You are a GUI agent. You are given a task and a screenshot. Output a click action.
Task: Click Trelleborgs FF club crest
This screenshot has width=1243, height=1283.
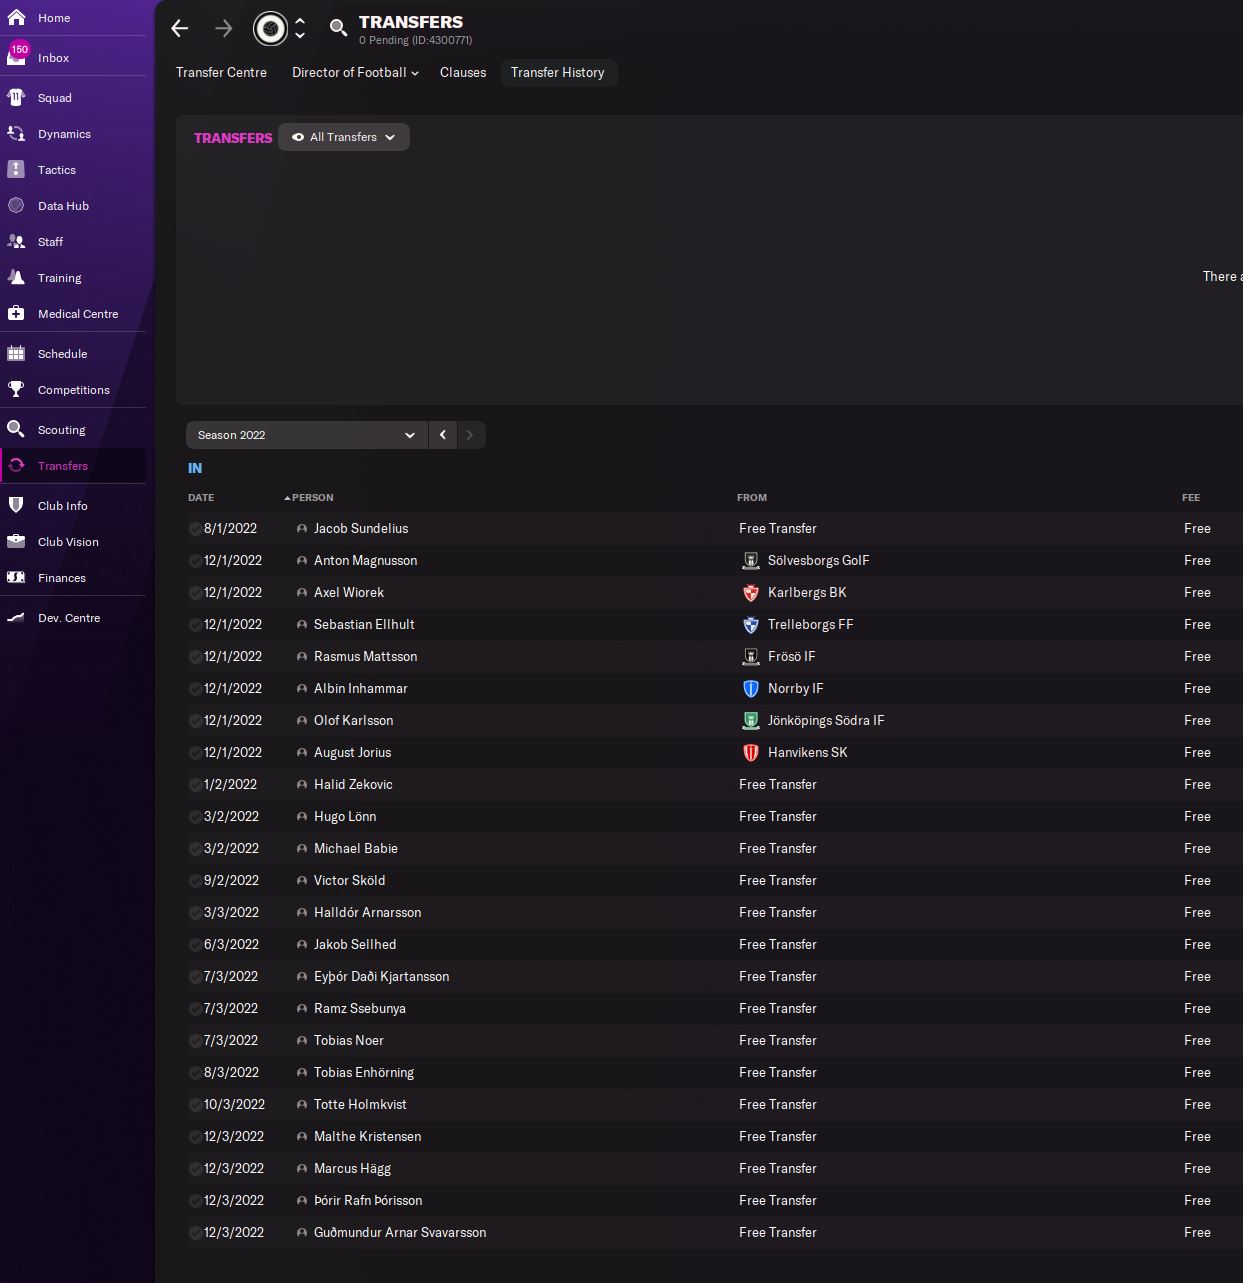click(x=751, y=625)
